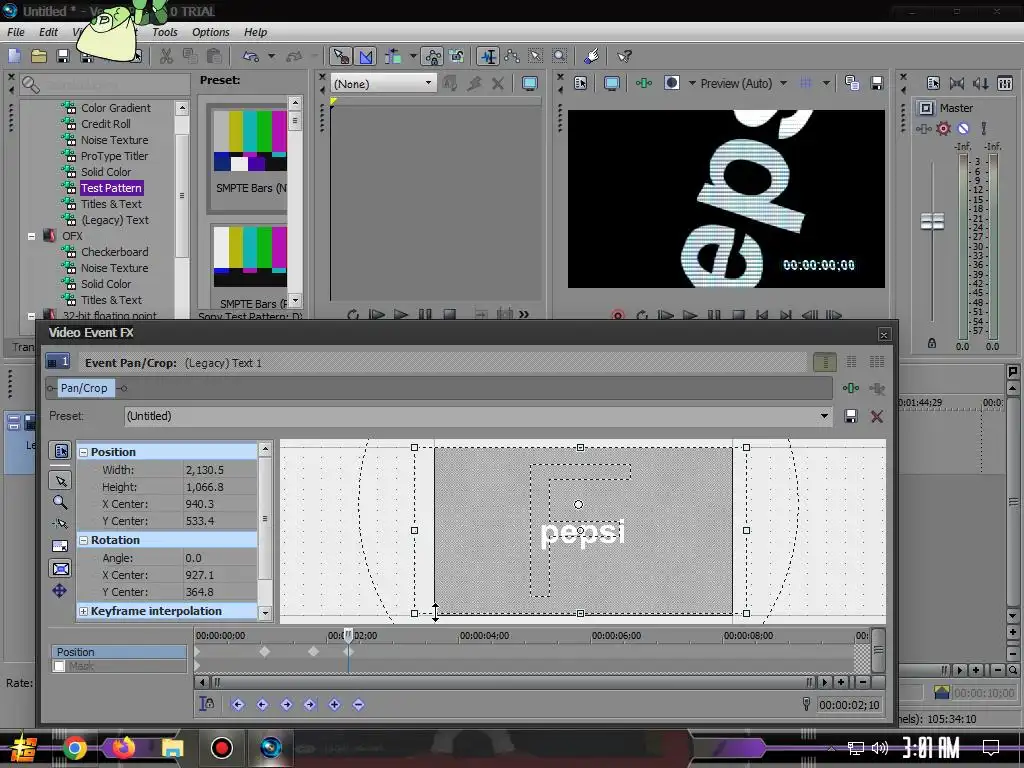Screen dimensions: 1024x768
Task: Open the Help menu
Action: pyautogui.click(x=255, y=32)
